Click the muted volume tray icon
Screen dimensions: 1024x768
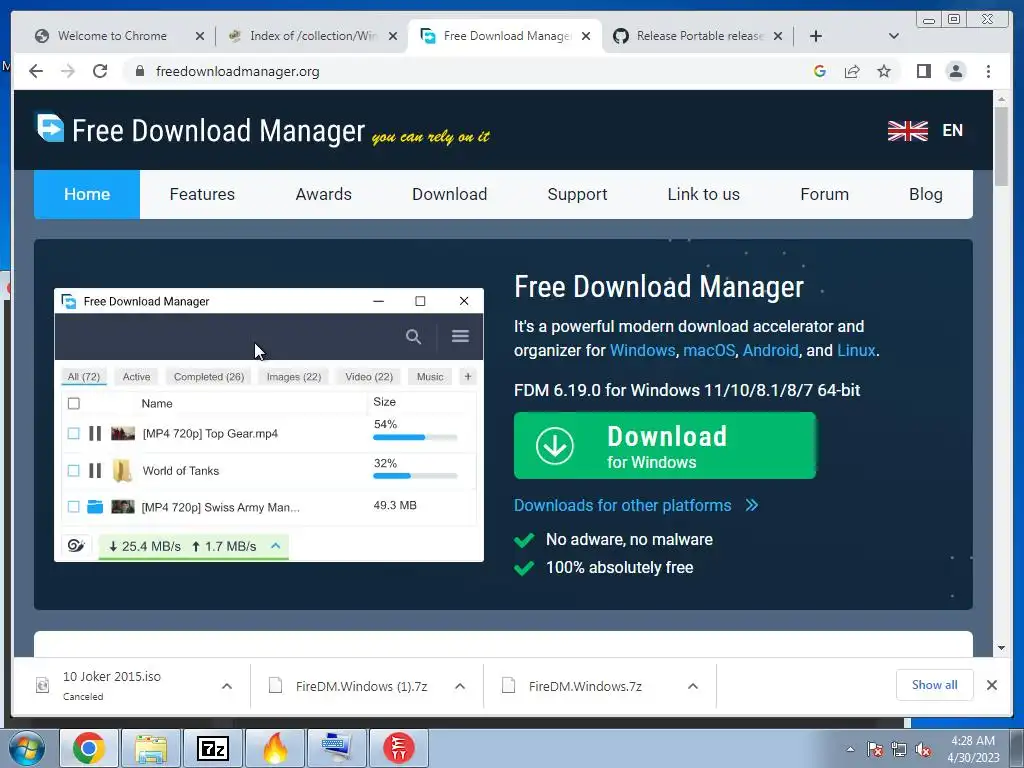(923, 750)
